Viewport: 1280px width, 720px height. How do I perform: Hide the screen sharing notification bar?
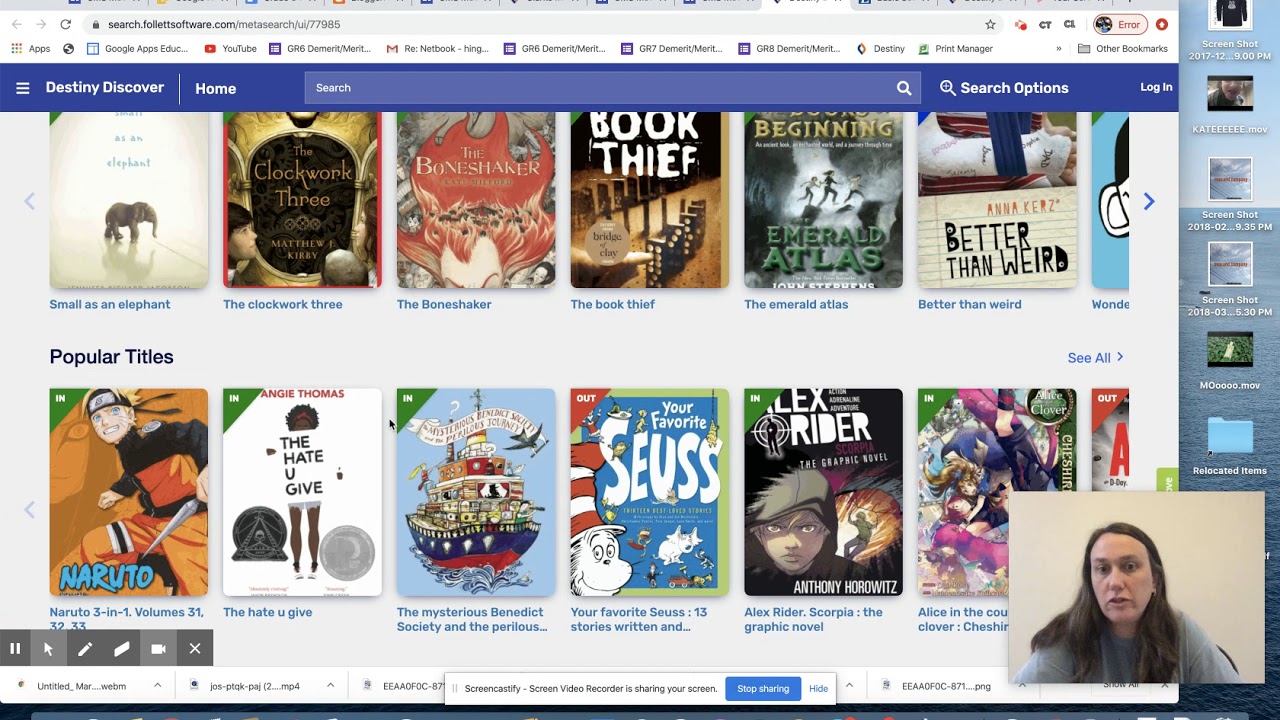coord(818,688)
